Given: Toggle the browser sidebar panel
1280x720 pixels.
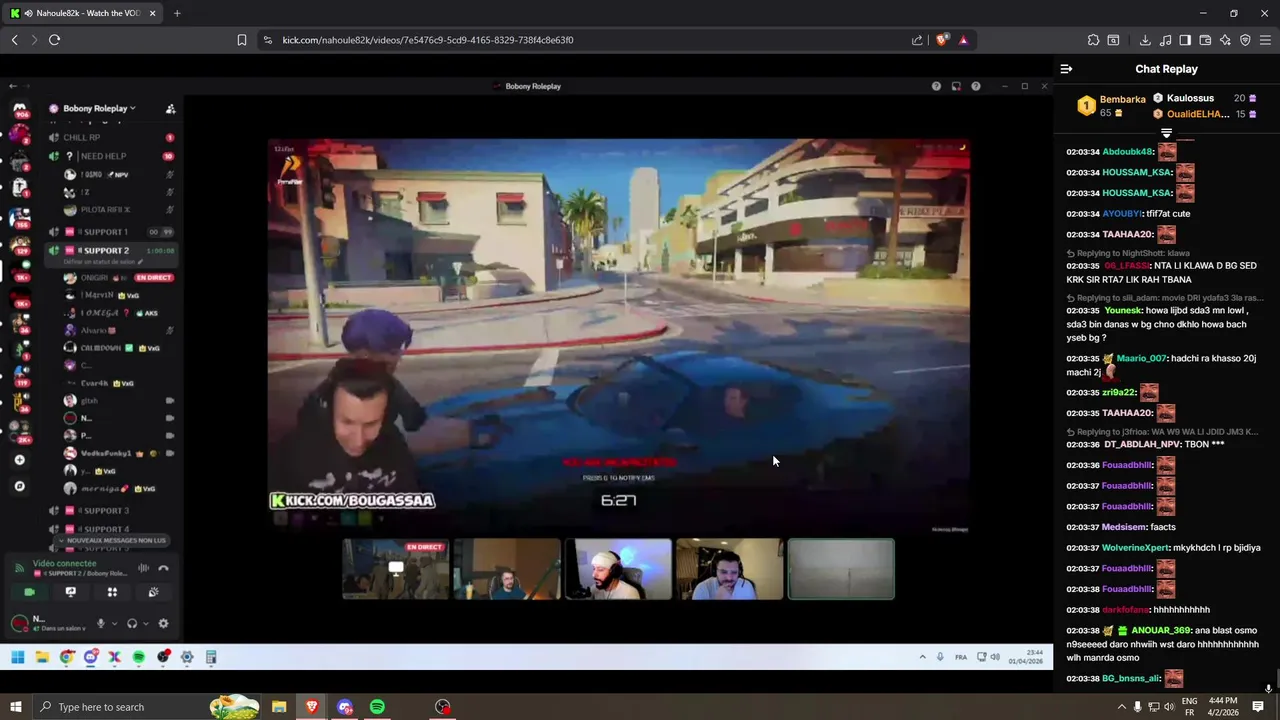Looking at the screenshot, I should (x=1185, y=40).
